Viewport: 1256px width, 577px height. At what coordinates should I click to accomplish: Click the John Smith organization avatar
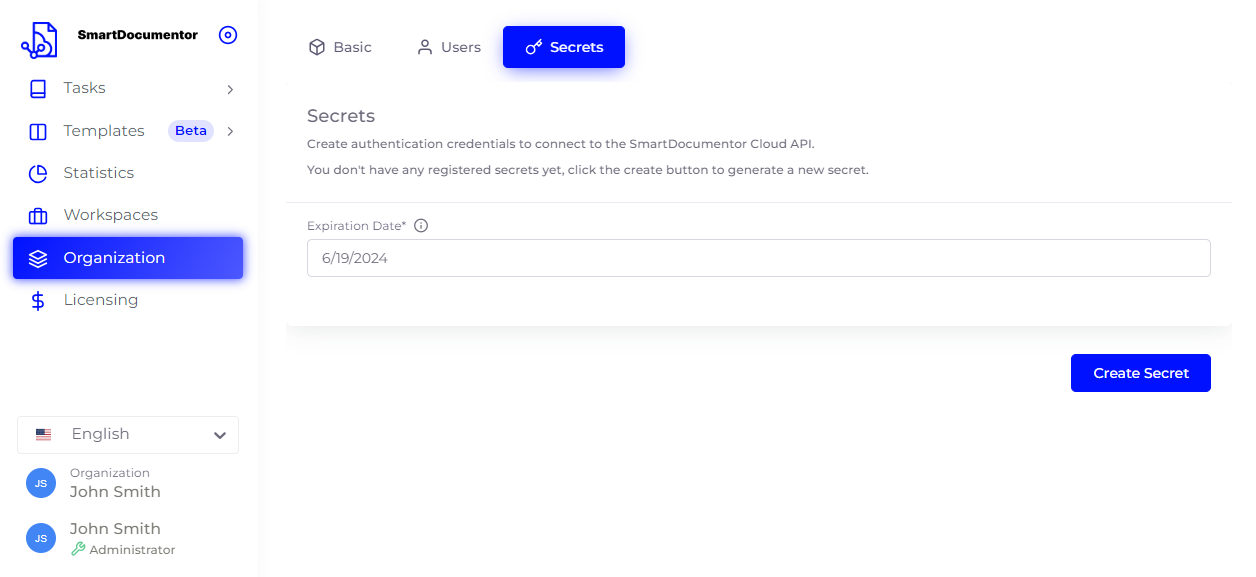(x=41, y=483)
